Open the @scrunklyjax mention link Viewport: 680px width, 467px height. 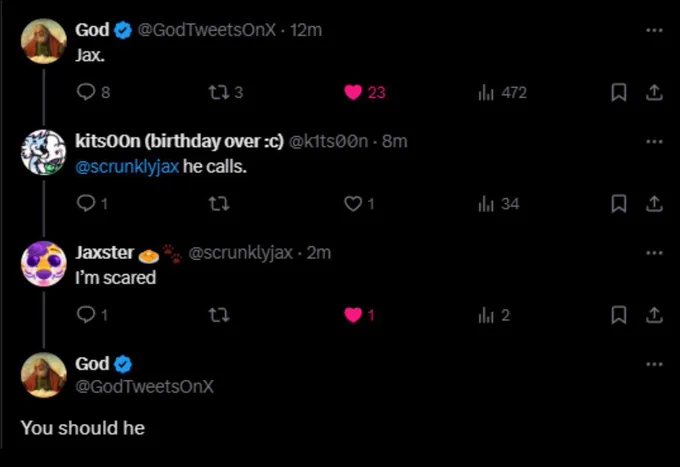[127, 167]
